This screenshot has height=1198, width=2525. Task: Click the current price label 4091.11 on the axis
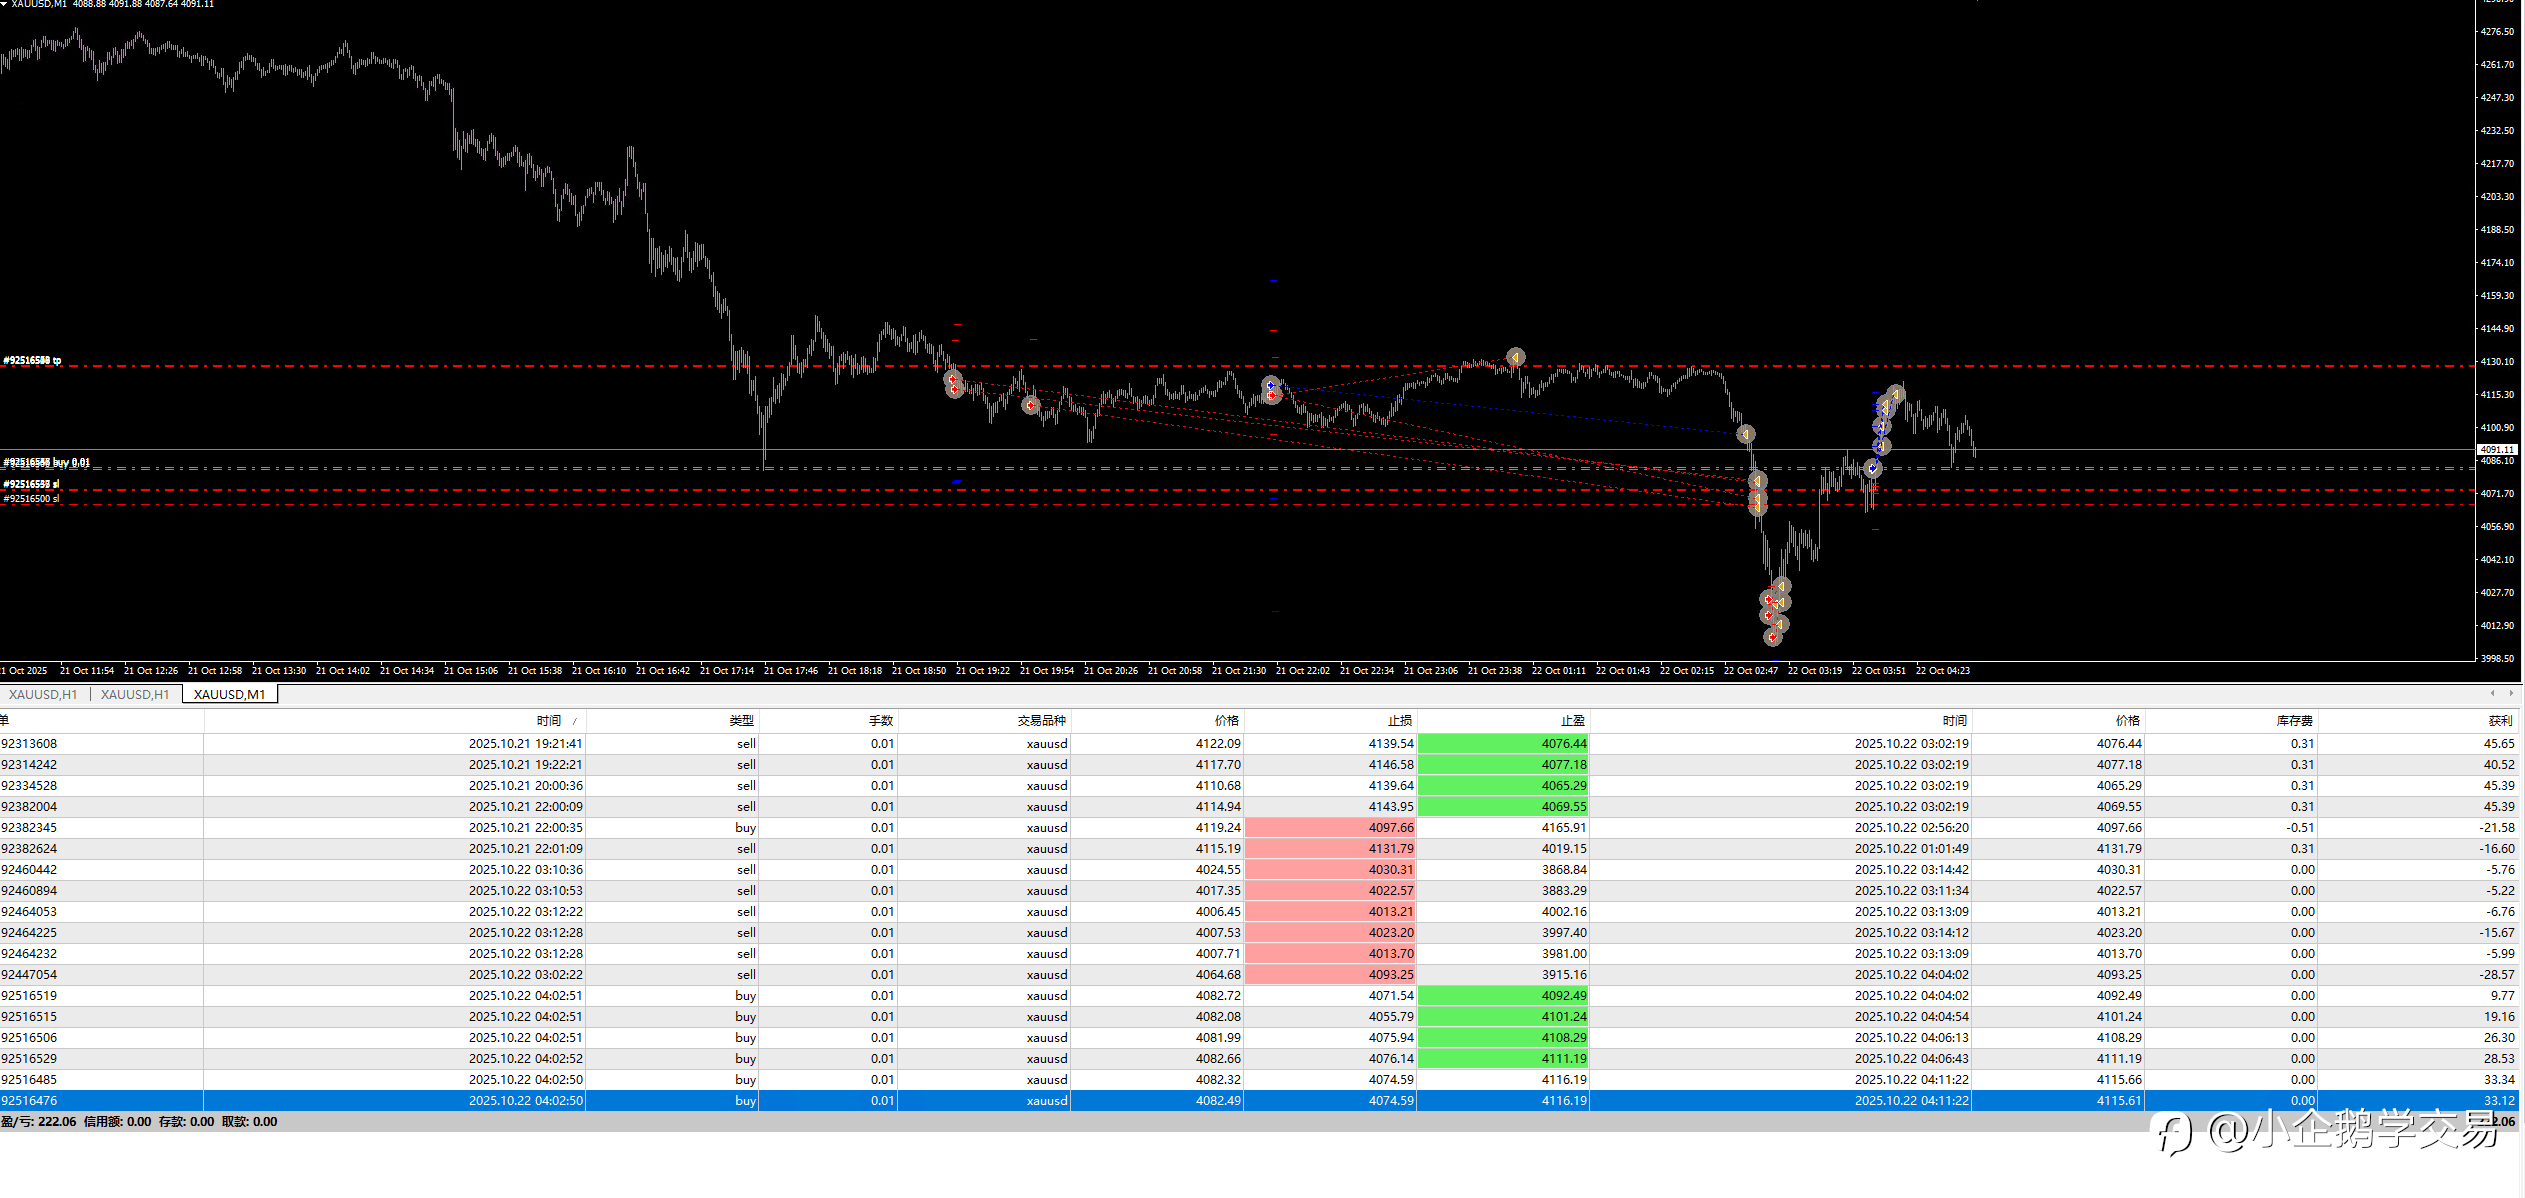[2496, 450]
